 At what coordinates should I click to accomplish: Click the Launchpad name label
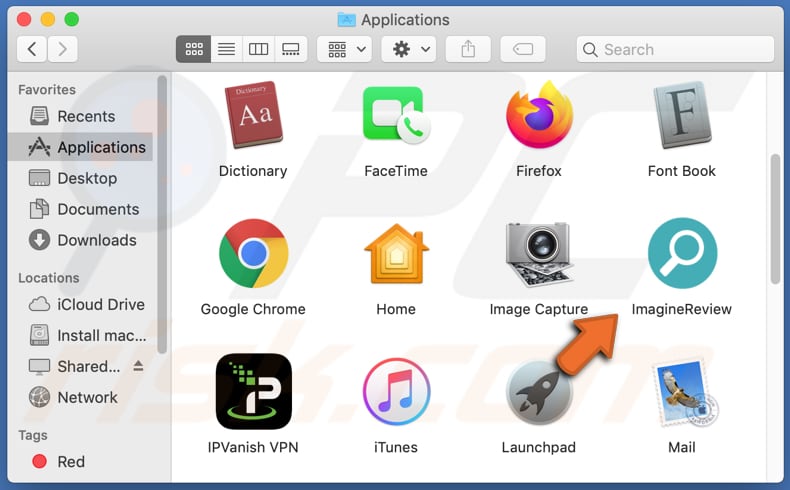(x=539, y=447)
